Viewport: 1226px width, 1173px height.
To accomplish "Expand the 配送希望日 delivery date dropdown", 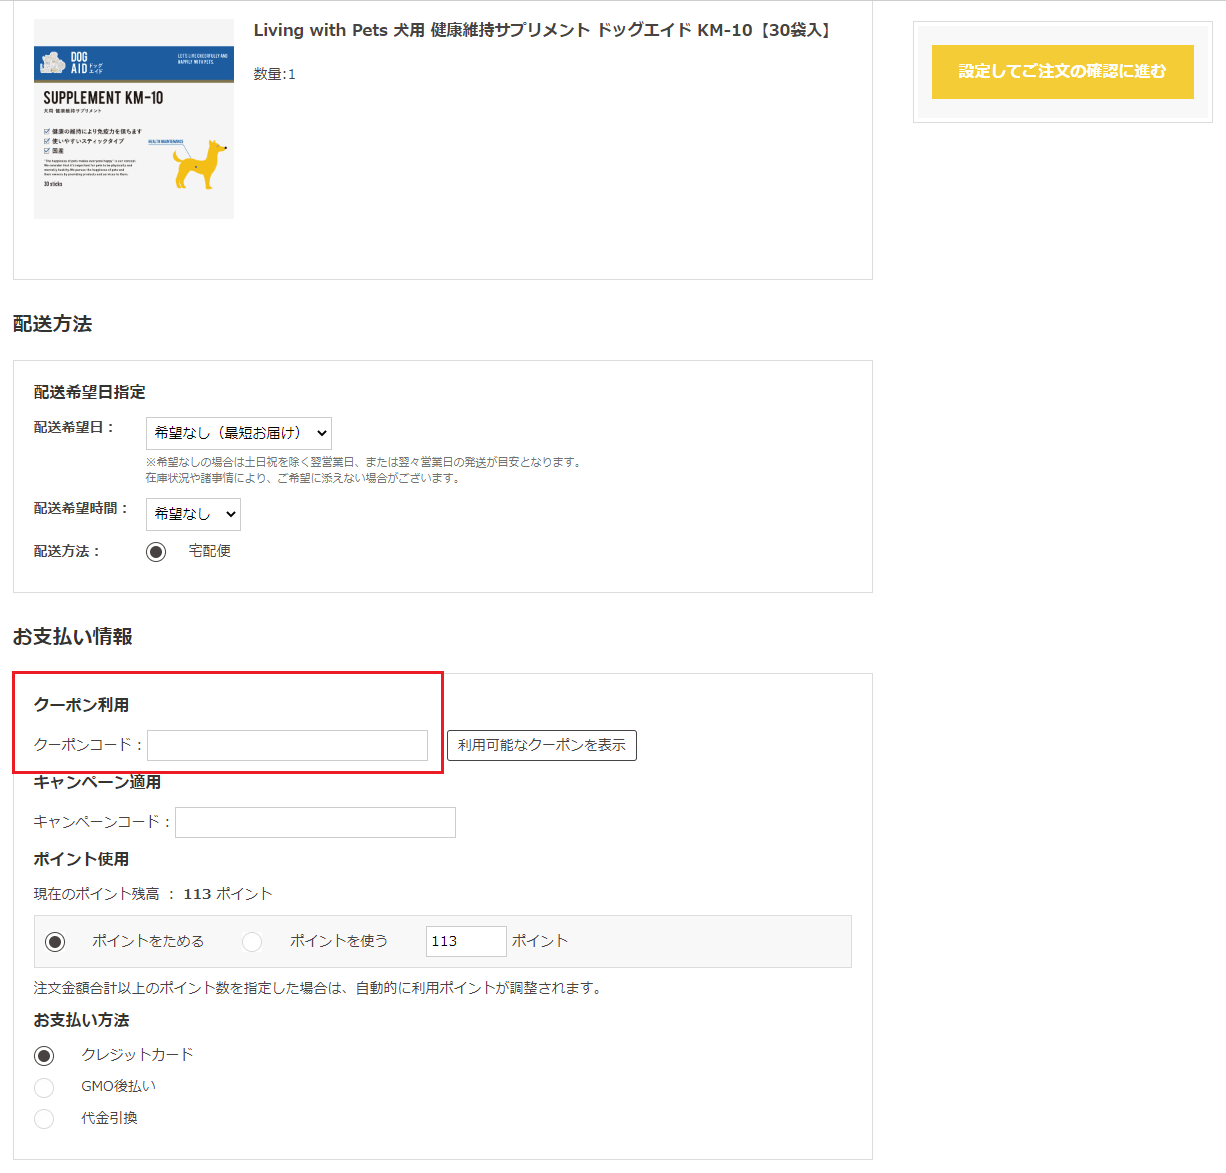I will tap(238, 433).
